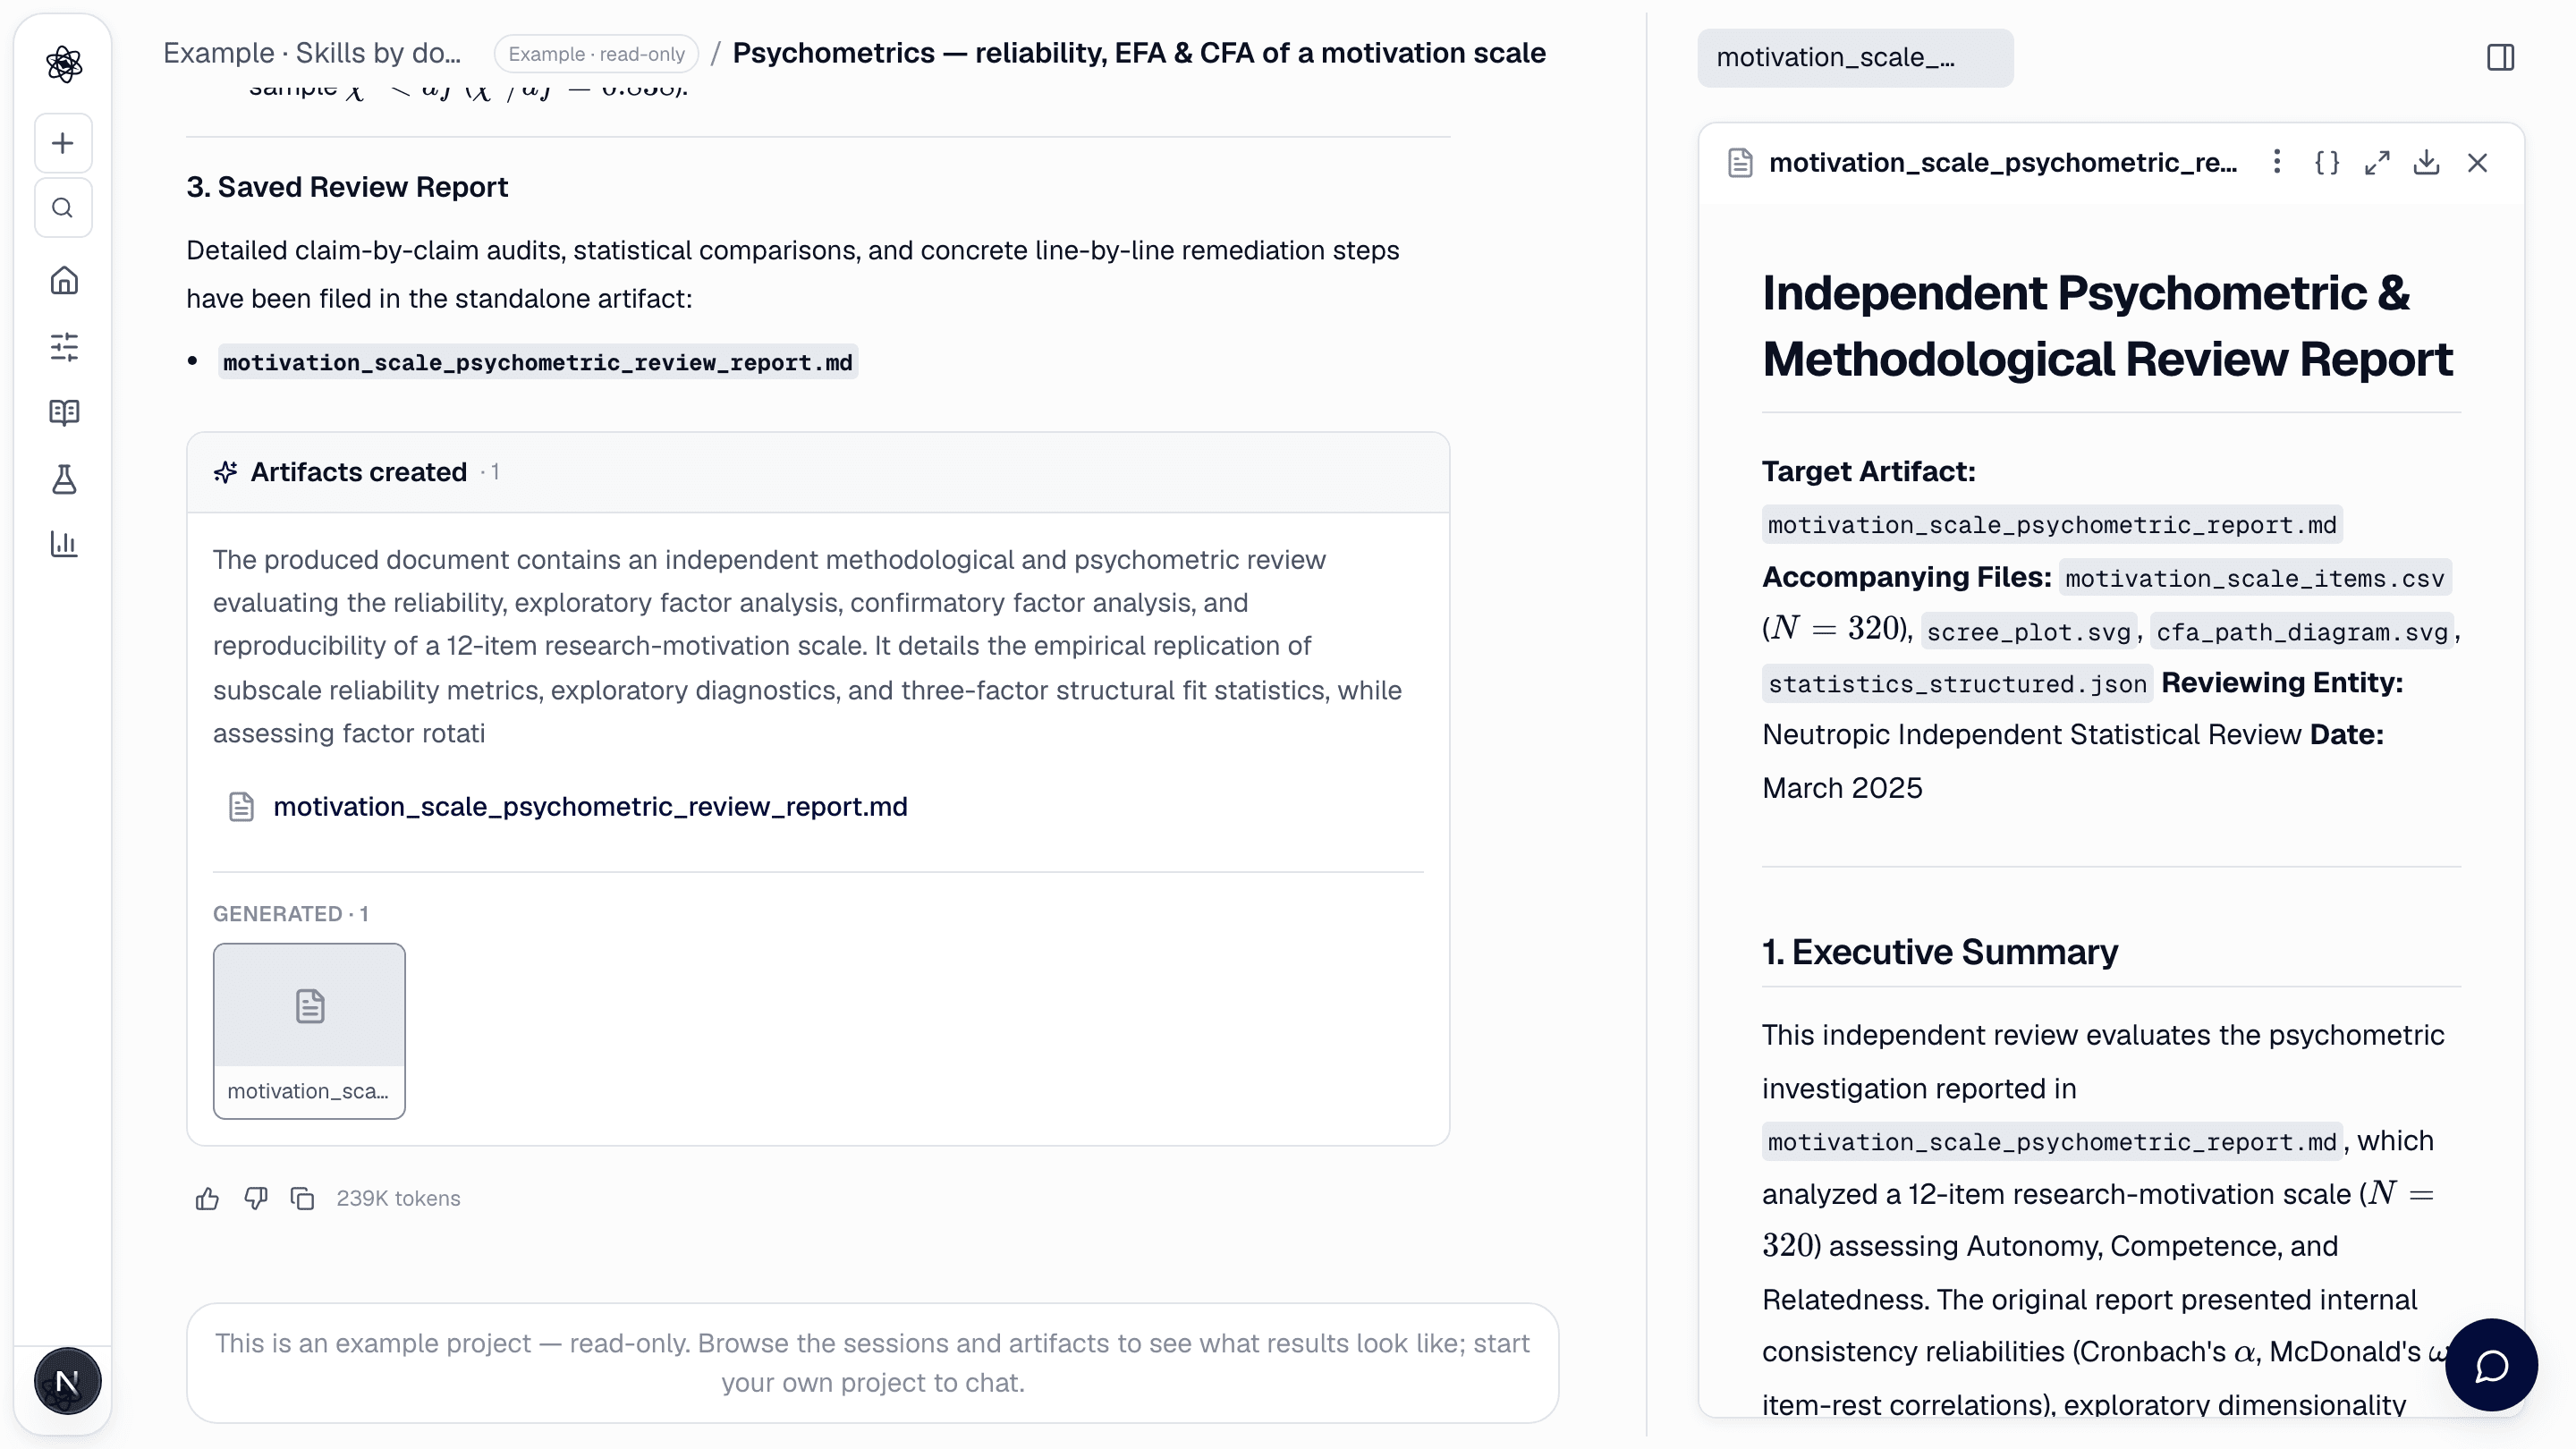Click the Example · read-only badge
2576x1449 pixels.
596,54
